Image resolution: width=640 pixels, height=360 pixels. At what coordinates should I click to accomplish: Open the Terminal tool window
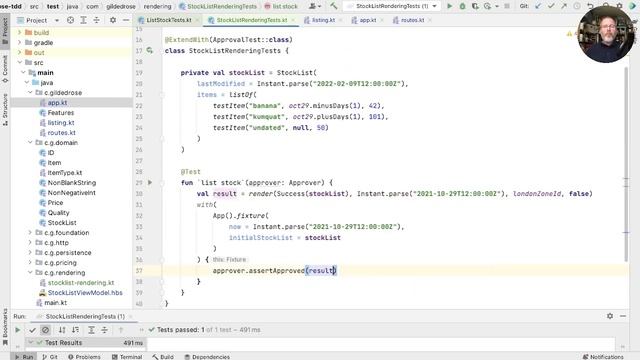pos(127,357)
